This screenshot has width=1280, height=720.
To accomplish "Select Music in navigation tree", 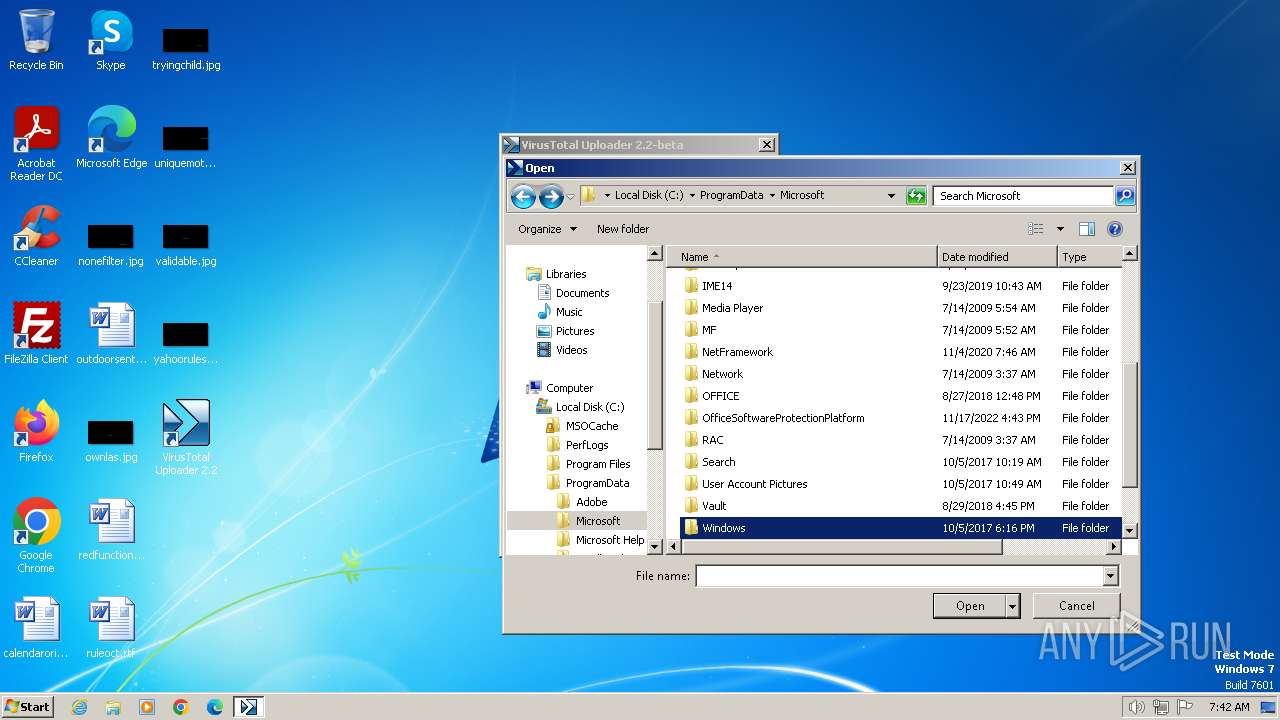I will click(x=559, y=312).
